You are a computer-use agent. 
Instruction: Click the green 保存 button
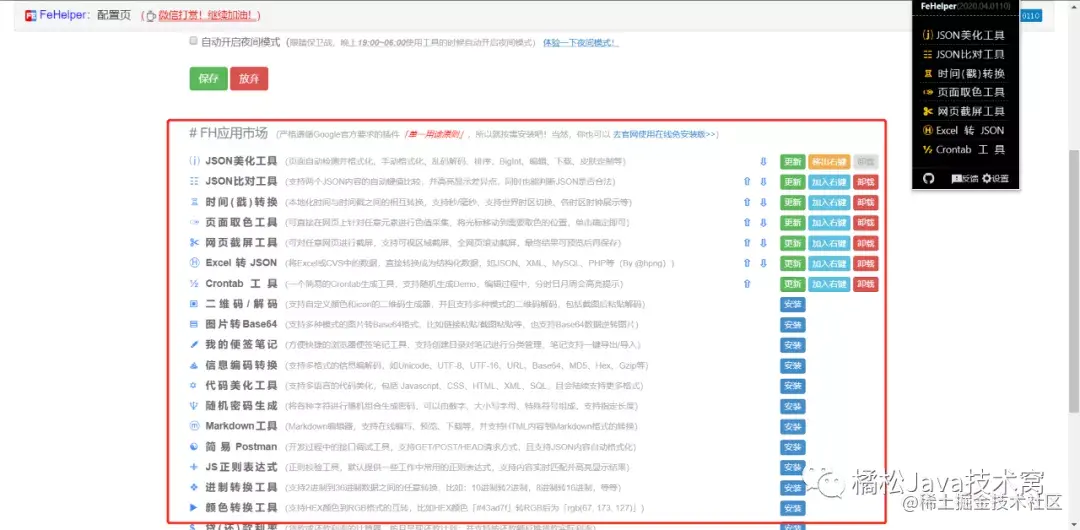(208, 79)
